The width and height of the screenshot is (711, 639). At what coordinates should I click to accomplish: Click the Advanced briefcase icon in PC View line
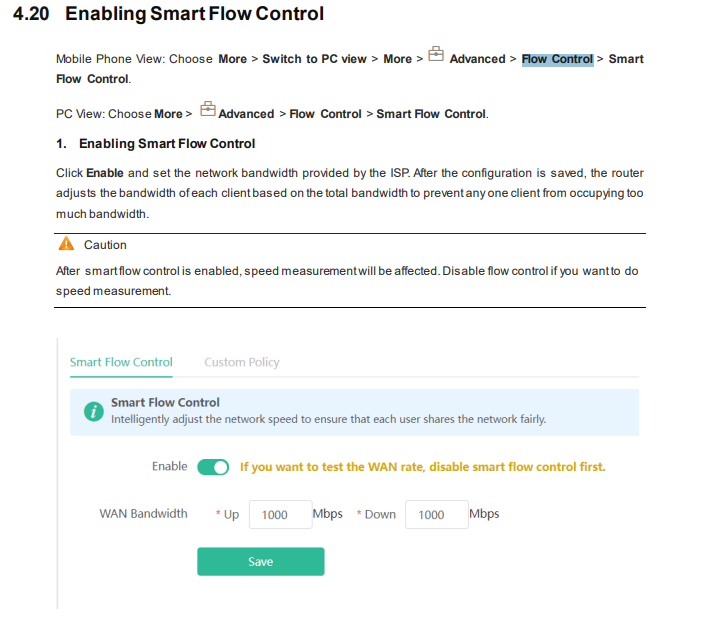[208, 109]
